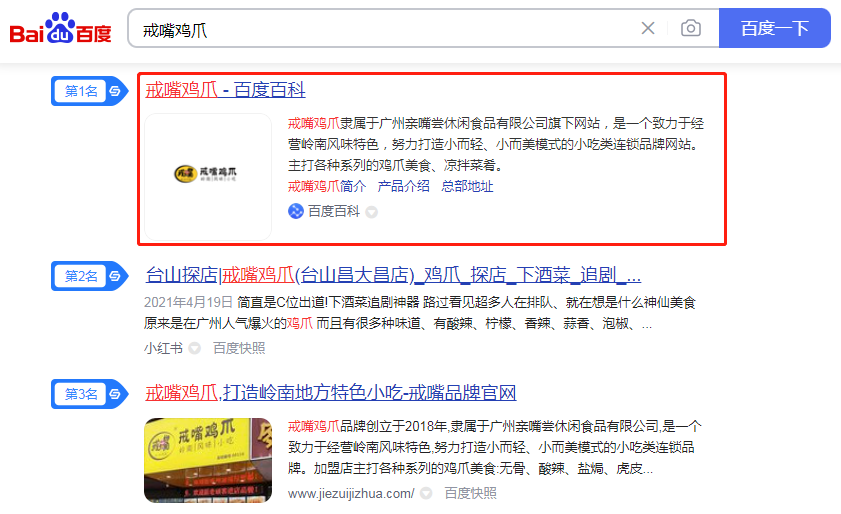Click the Baidu logo
This screenshot has width=841, height=514.
(x=61, y=29)
